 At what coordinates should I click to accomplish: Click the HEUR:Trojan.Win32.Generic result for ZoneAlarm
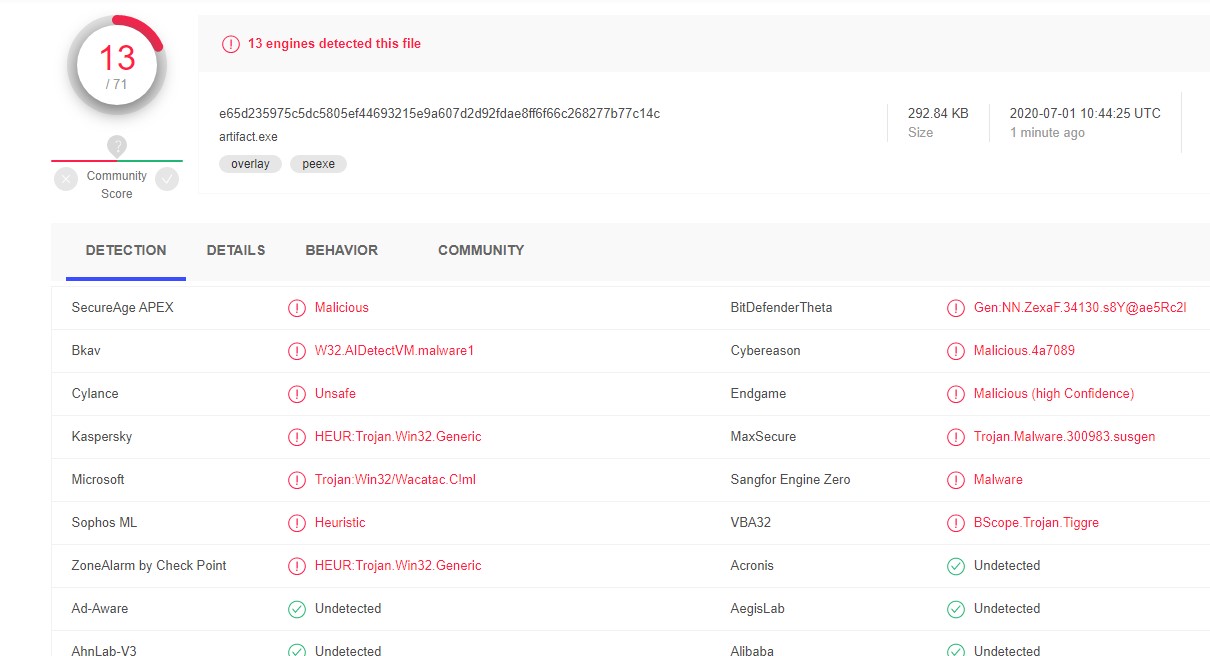click(x=398, y=566)
